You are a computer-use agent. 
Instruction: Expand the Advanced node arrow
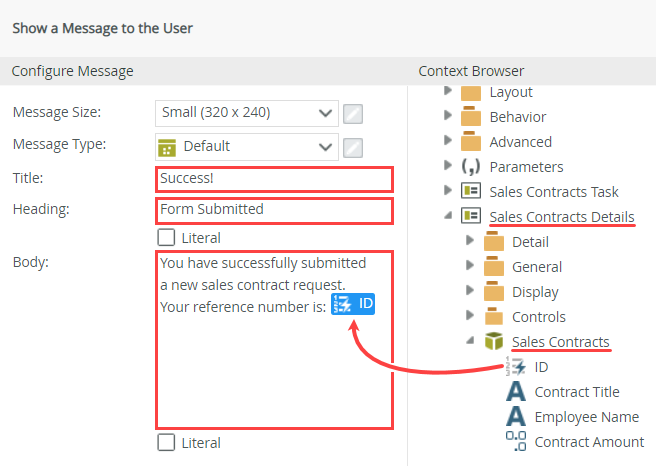[x=448, y=140]
